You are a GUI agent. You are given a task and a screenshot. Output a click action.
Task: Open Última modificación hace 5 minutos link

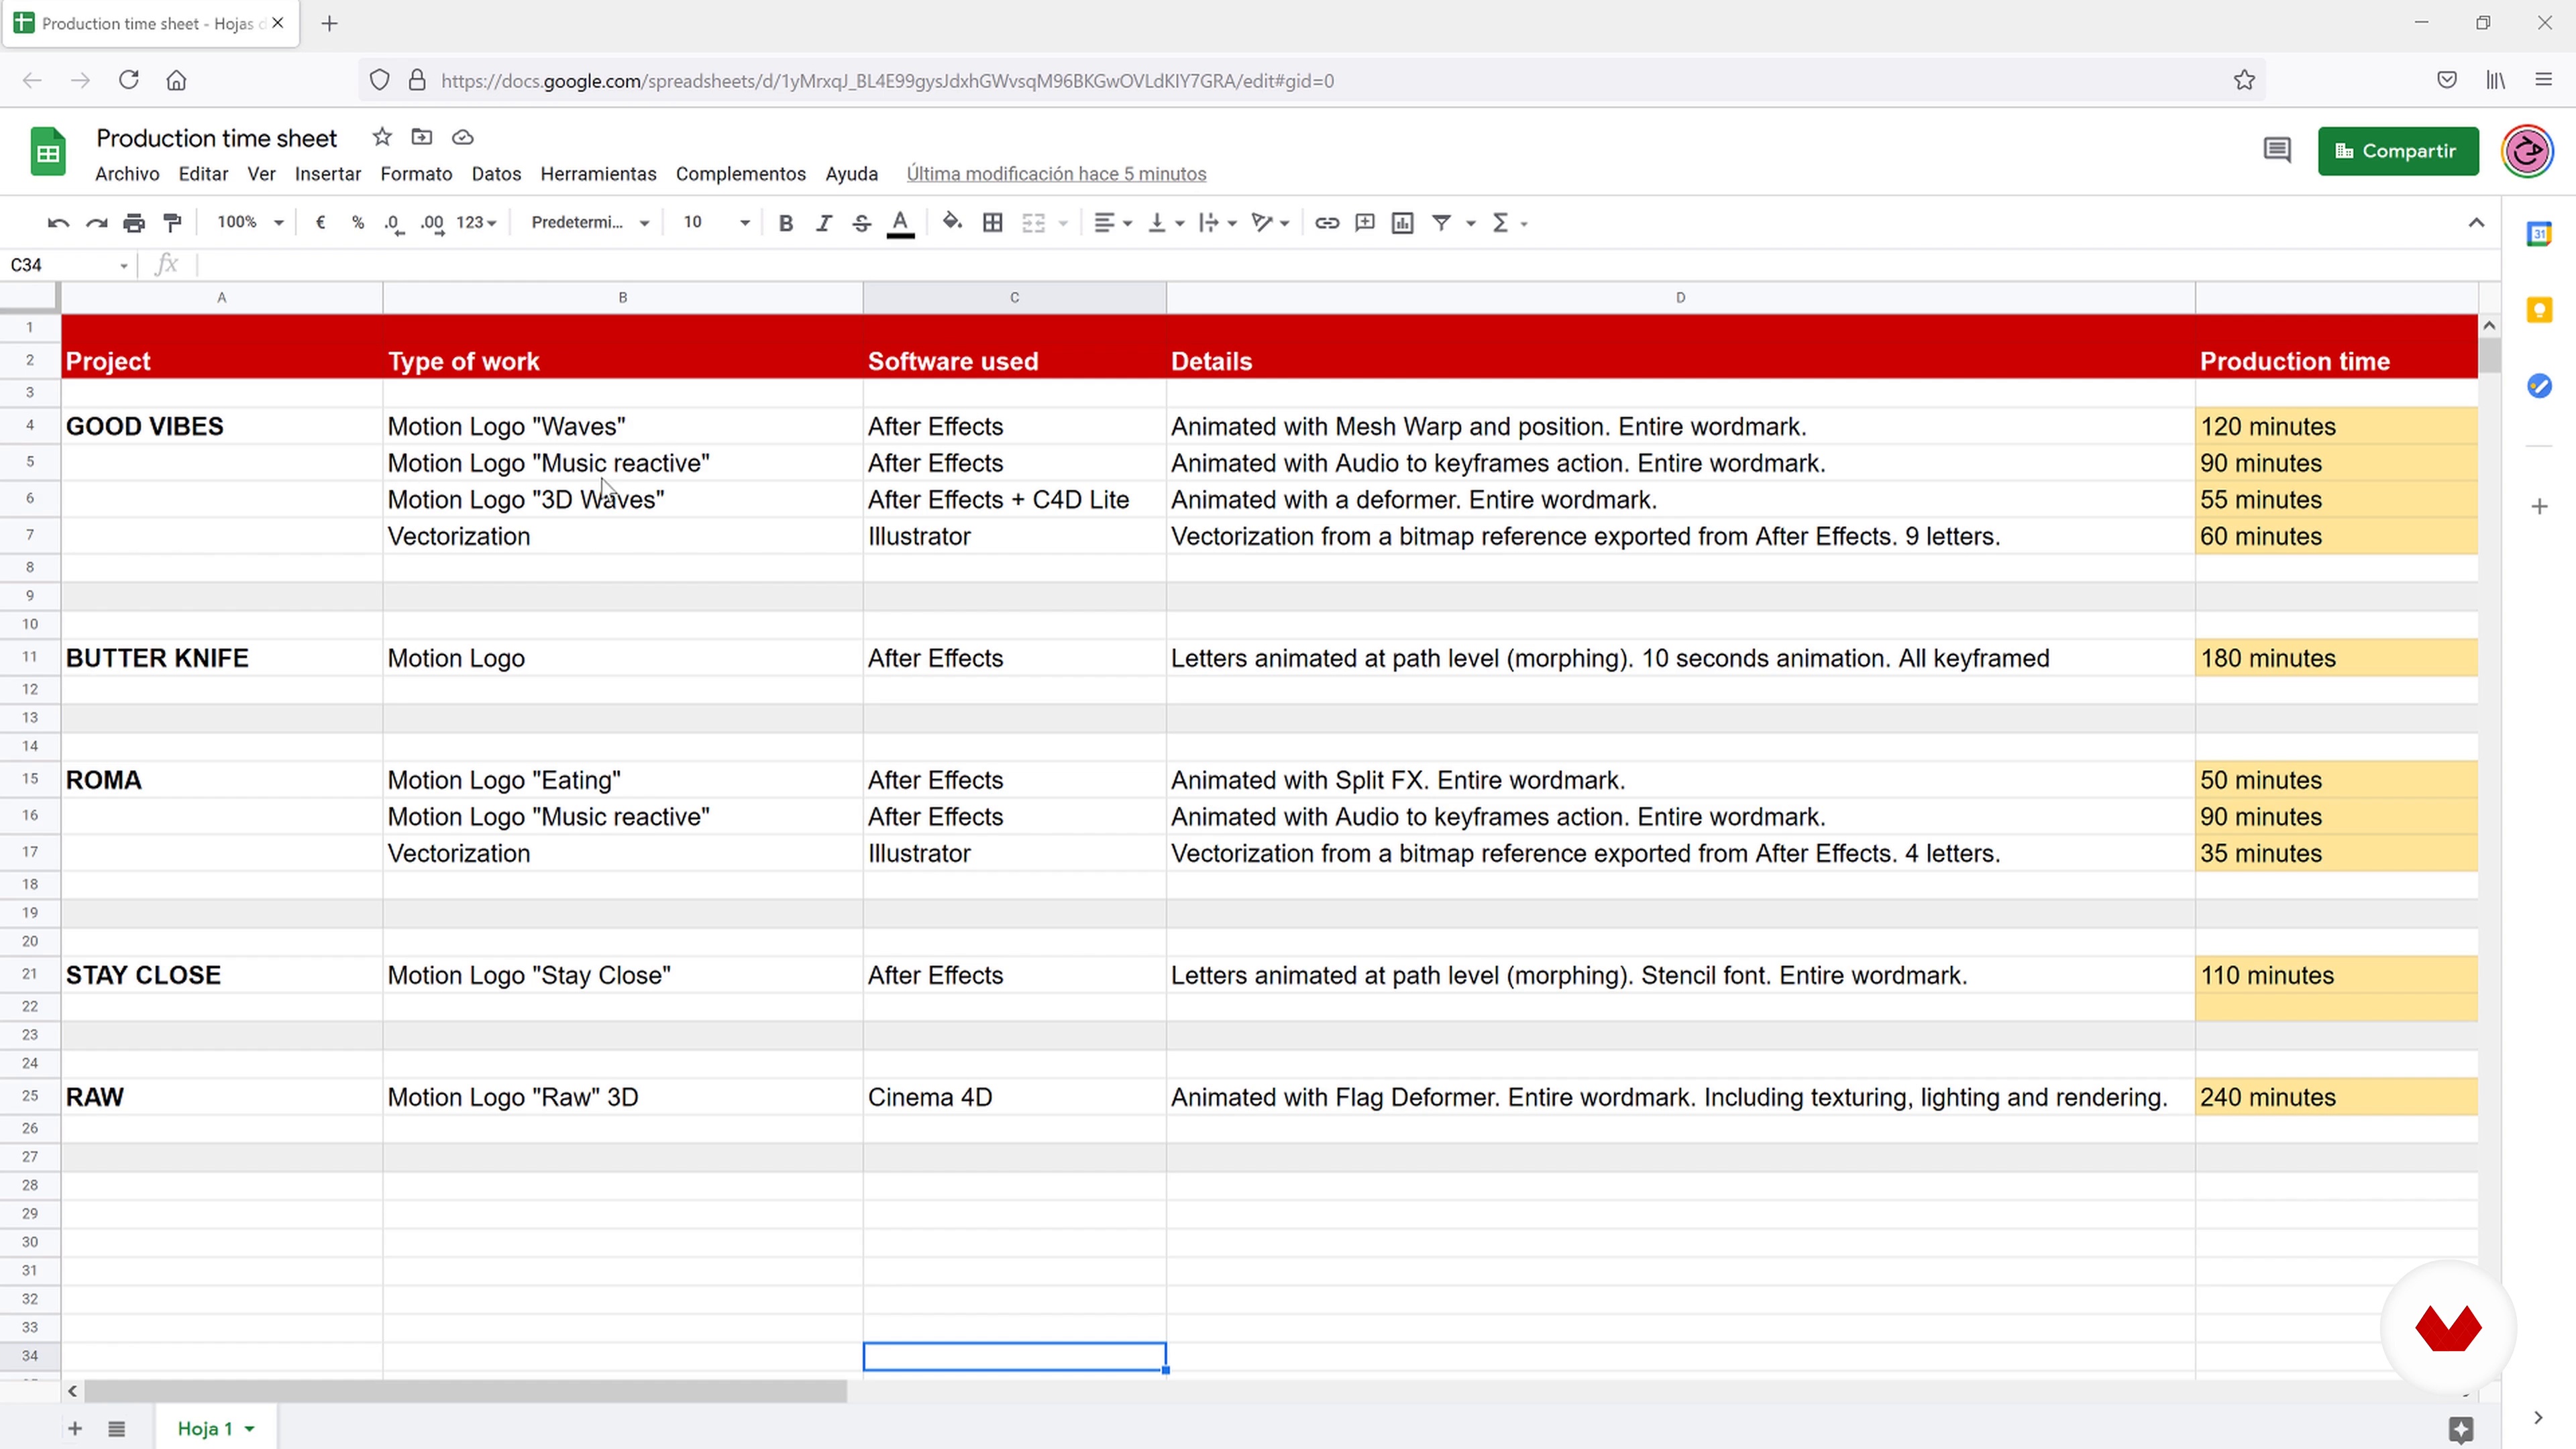pos(1056,174)
